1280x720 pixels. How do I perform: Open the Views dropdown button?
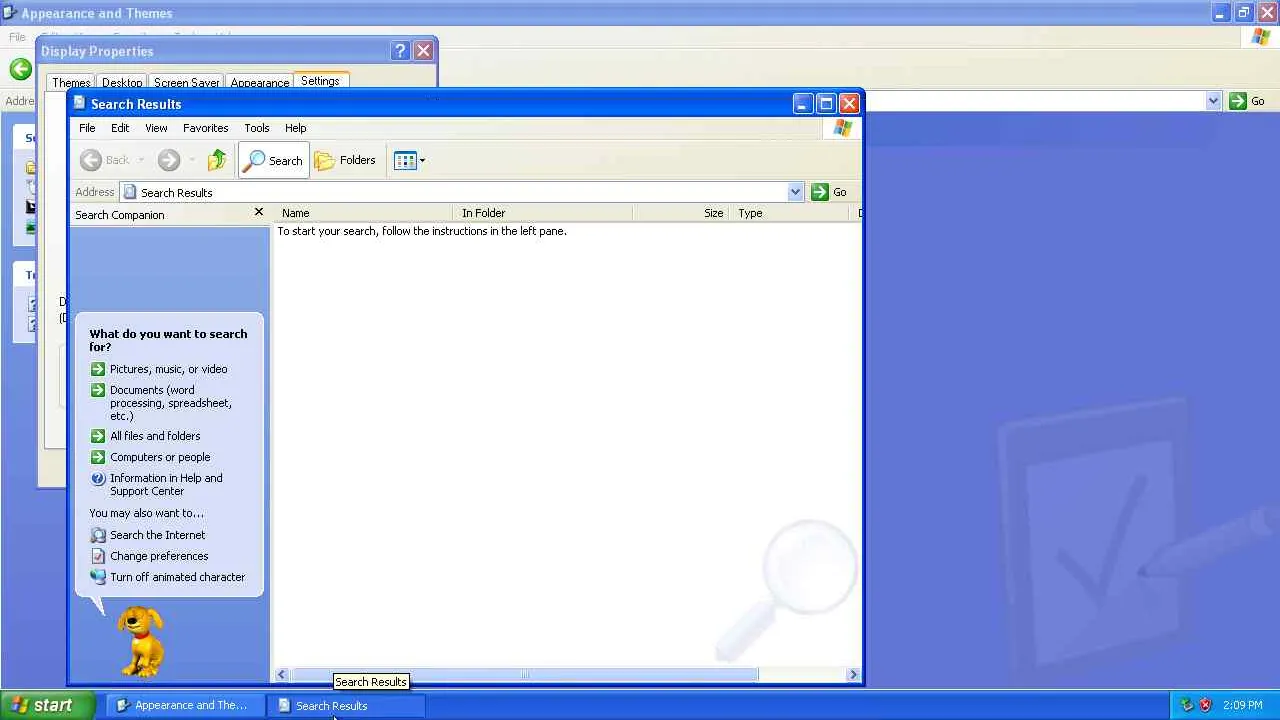(409, 160)
